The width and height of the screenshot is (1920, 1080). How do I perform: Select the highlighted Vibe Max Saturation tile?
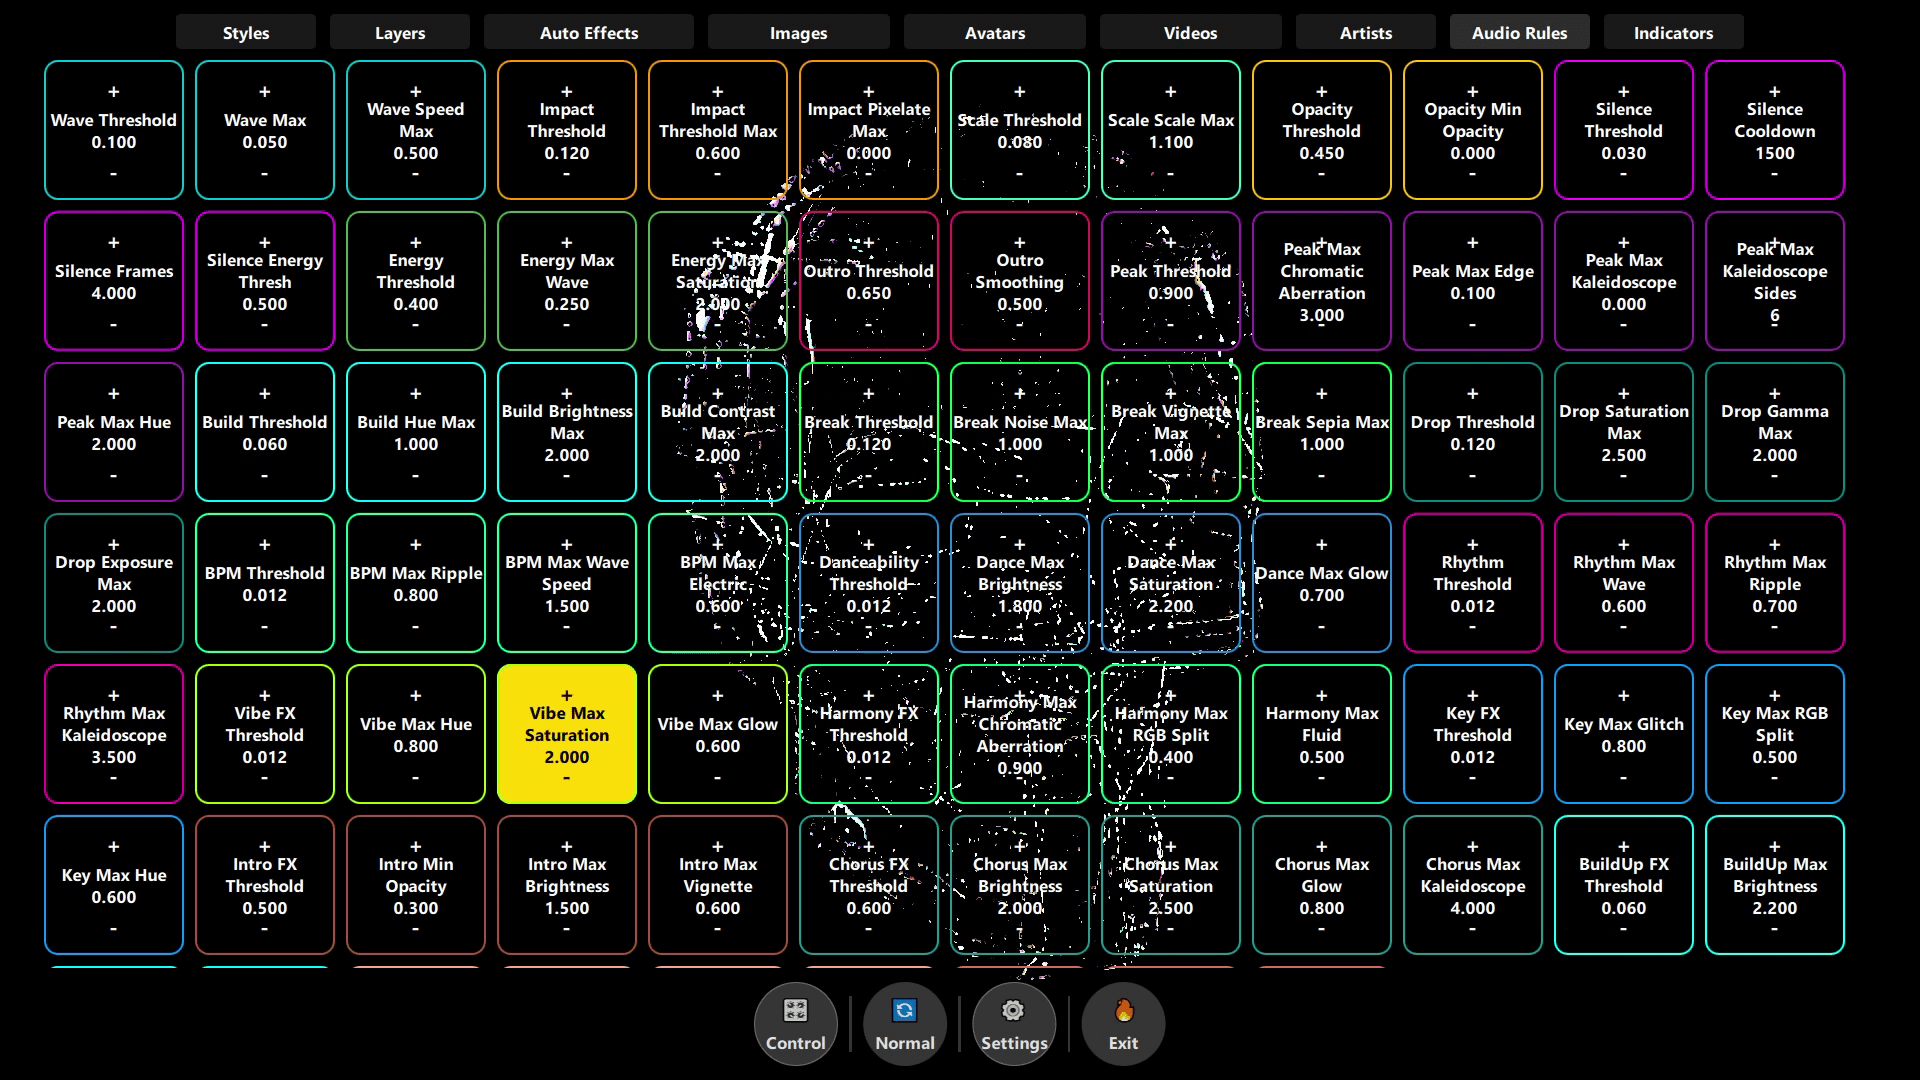pyautogui.click(x=567, y=734)
